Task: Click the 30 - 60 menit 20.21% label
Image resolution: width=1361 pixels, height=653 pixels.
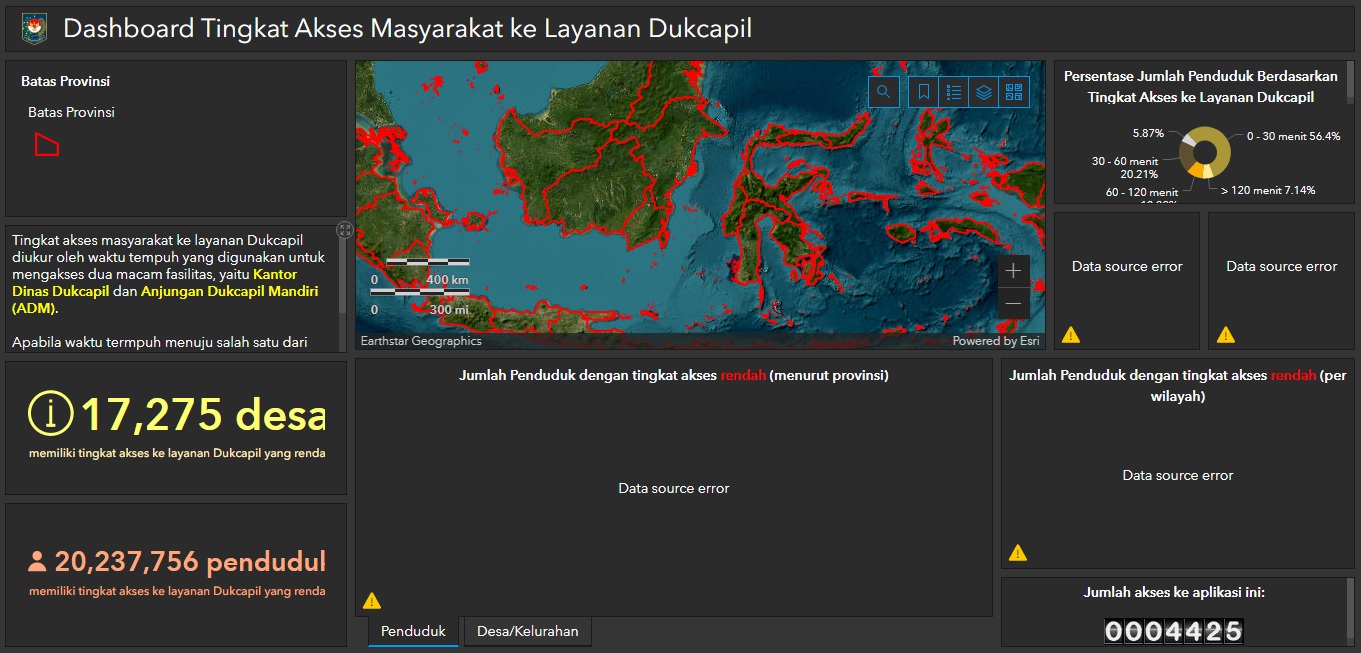Action: [1125, 167]
